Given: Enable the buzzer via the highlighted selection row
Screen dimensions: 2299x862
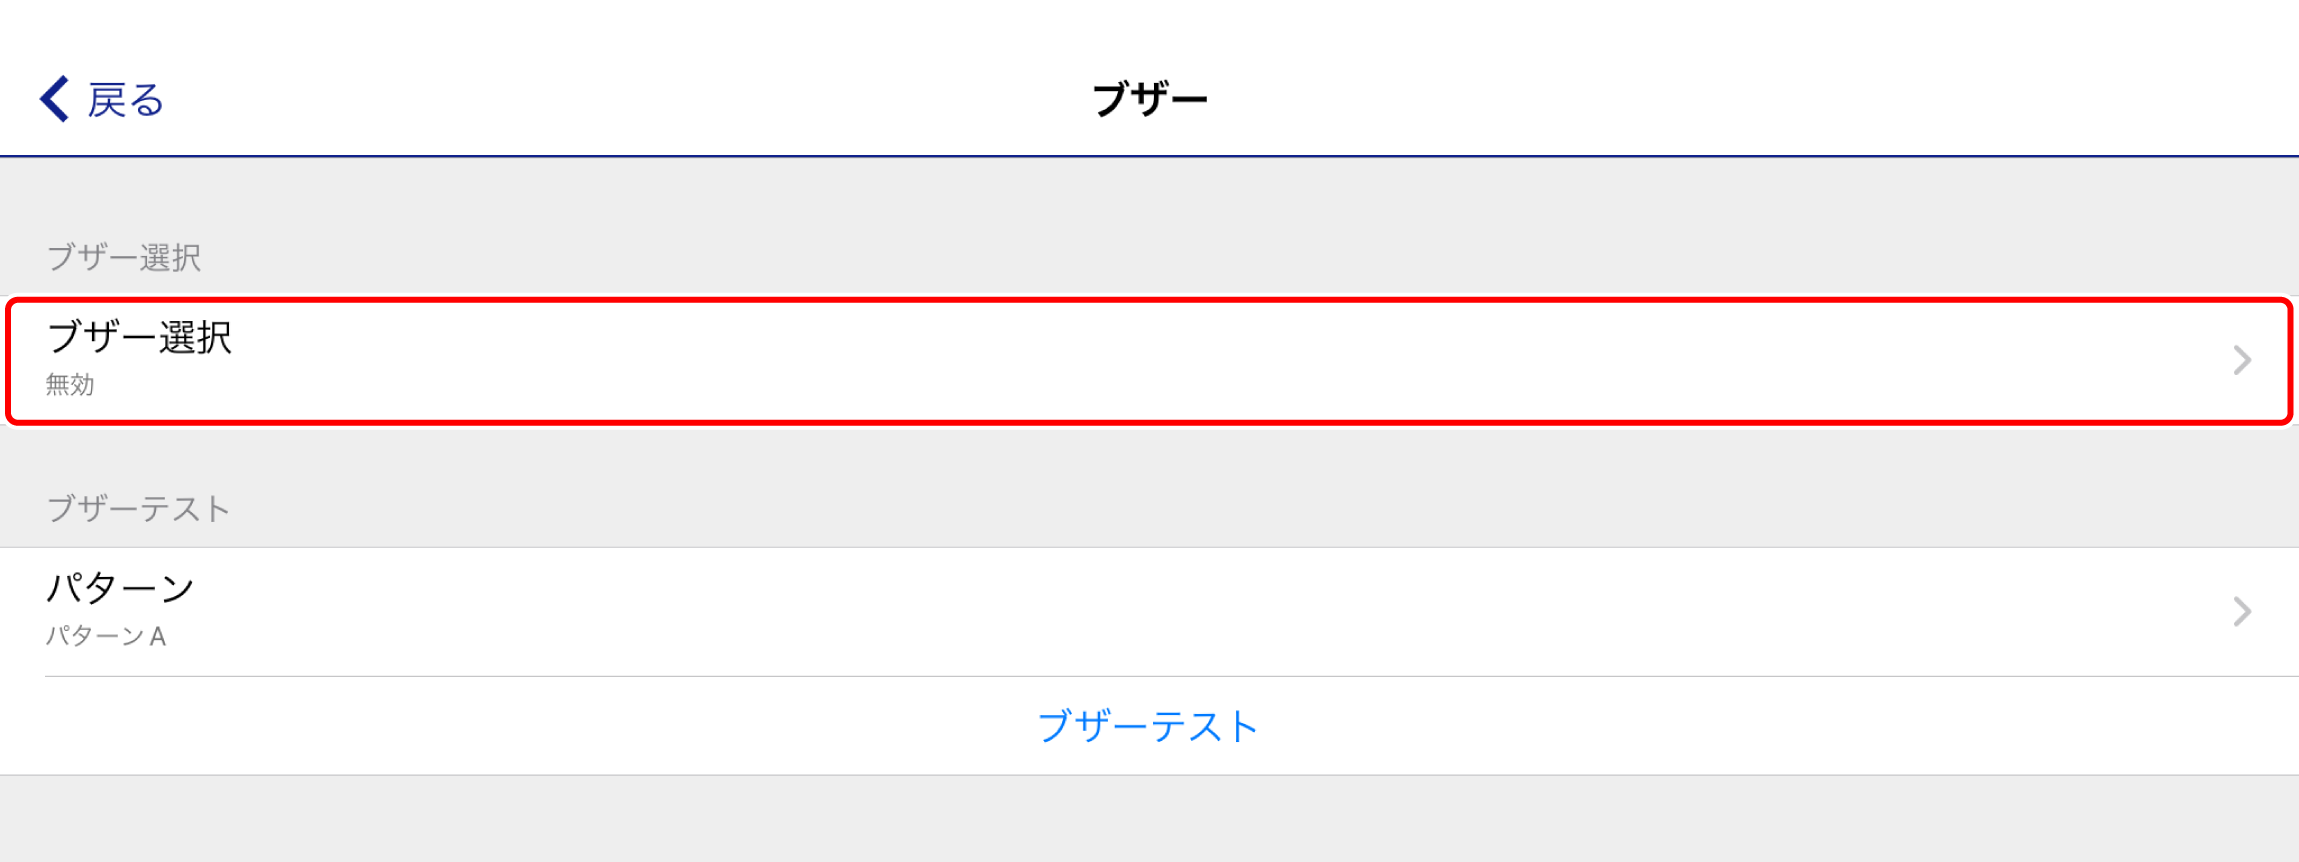Looking at the screenshot, I should tap(1150, 361).
